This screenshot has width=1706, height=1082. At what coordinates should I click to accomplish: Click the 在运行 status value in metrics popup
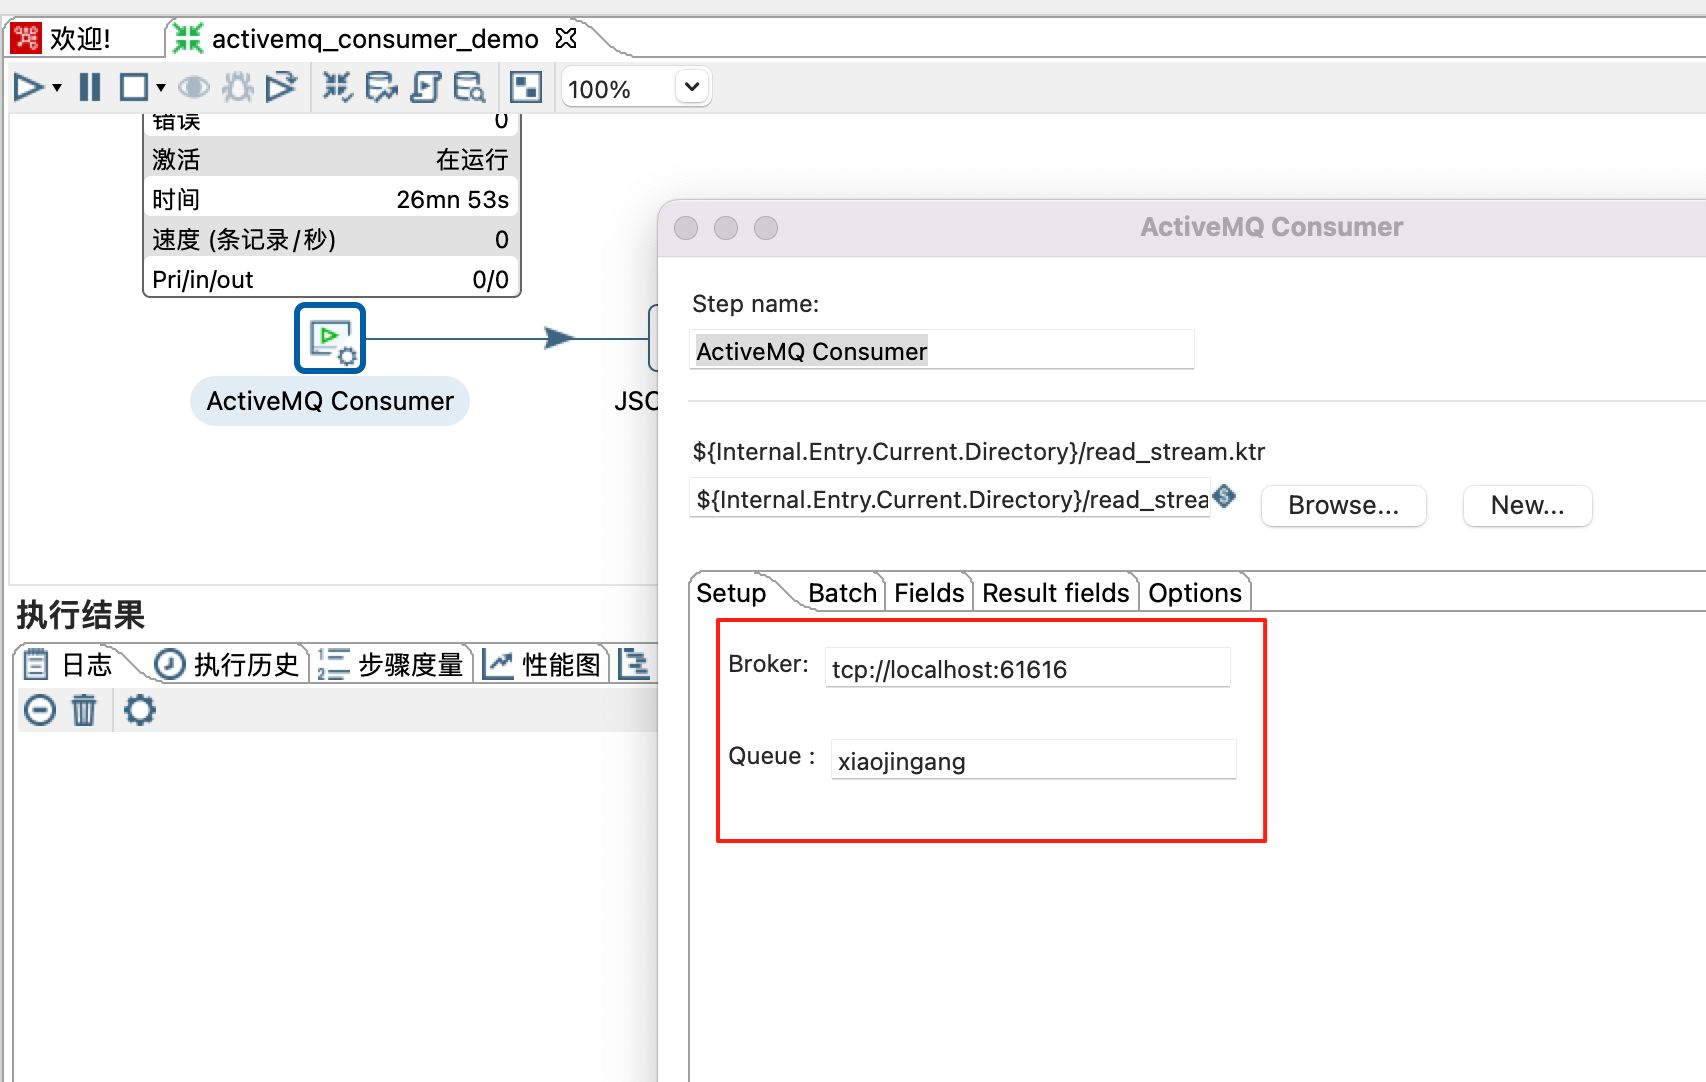tap(472, 160)
